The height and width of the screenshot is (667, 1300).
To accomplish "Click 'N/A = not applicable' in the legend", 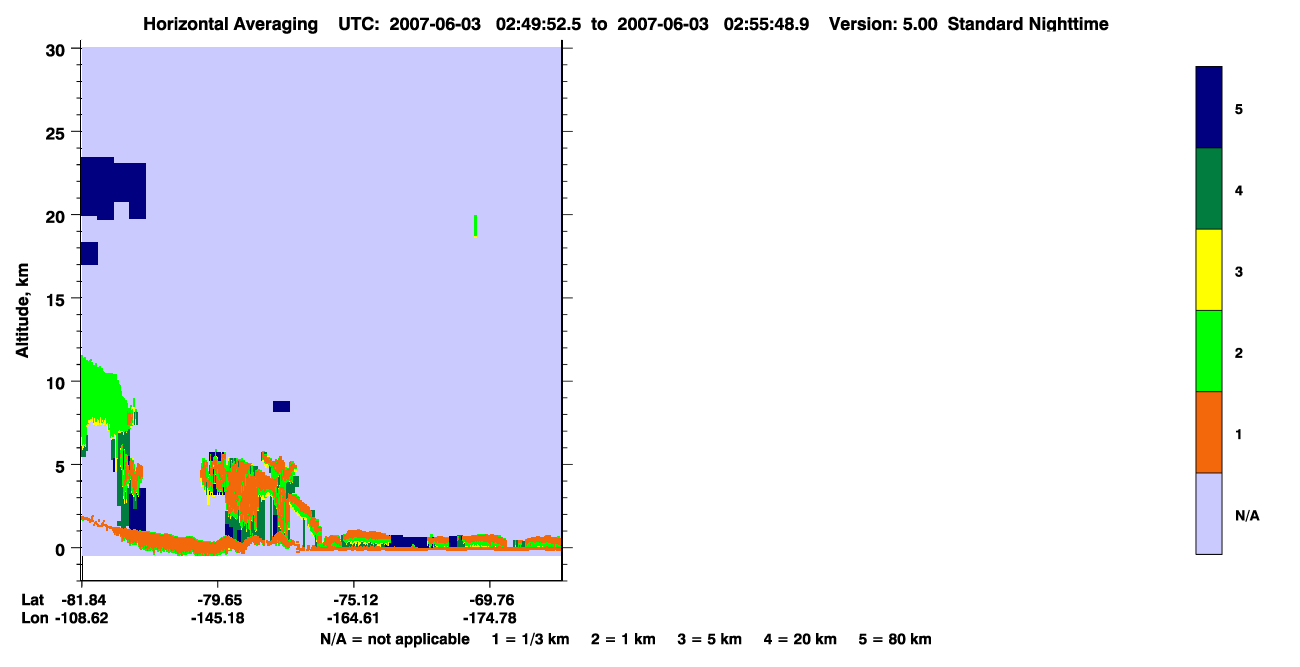I will (x=394, y=639).
